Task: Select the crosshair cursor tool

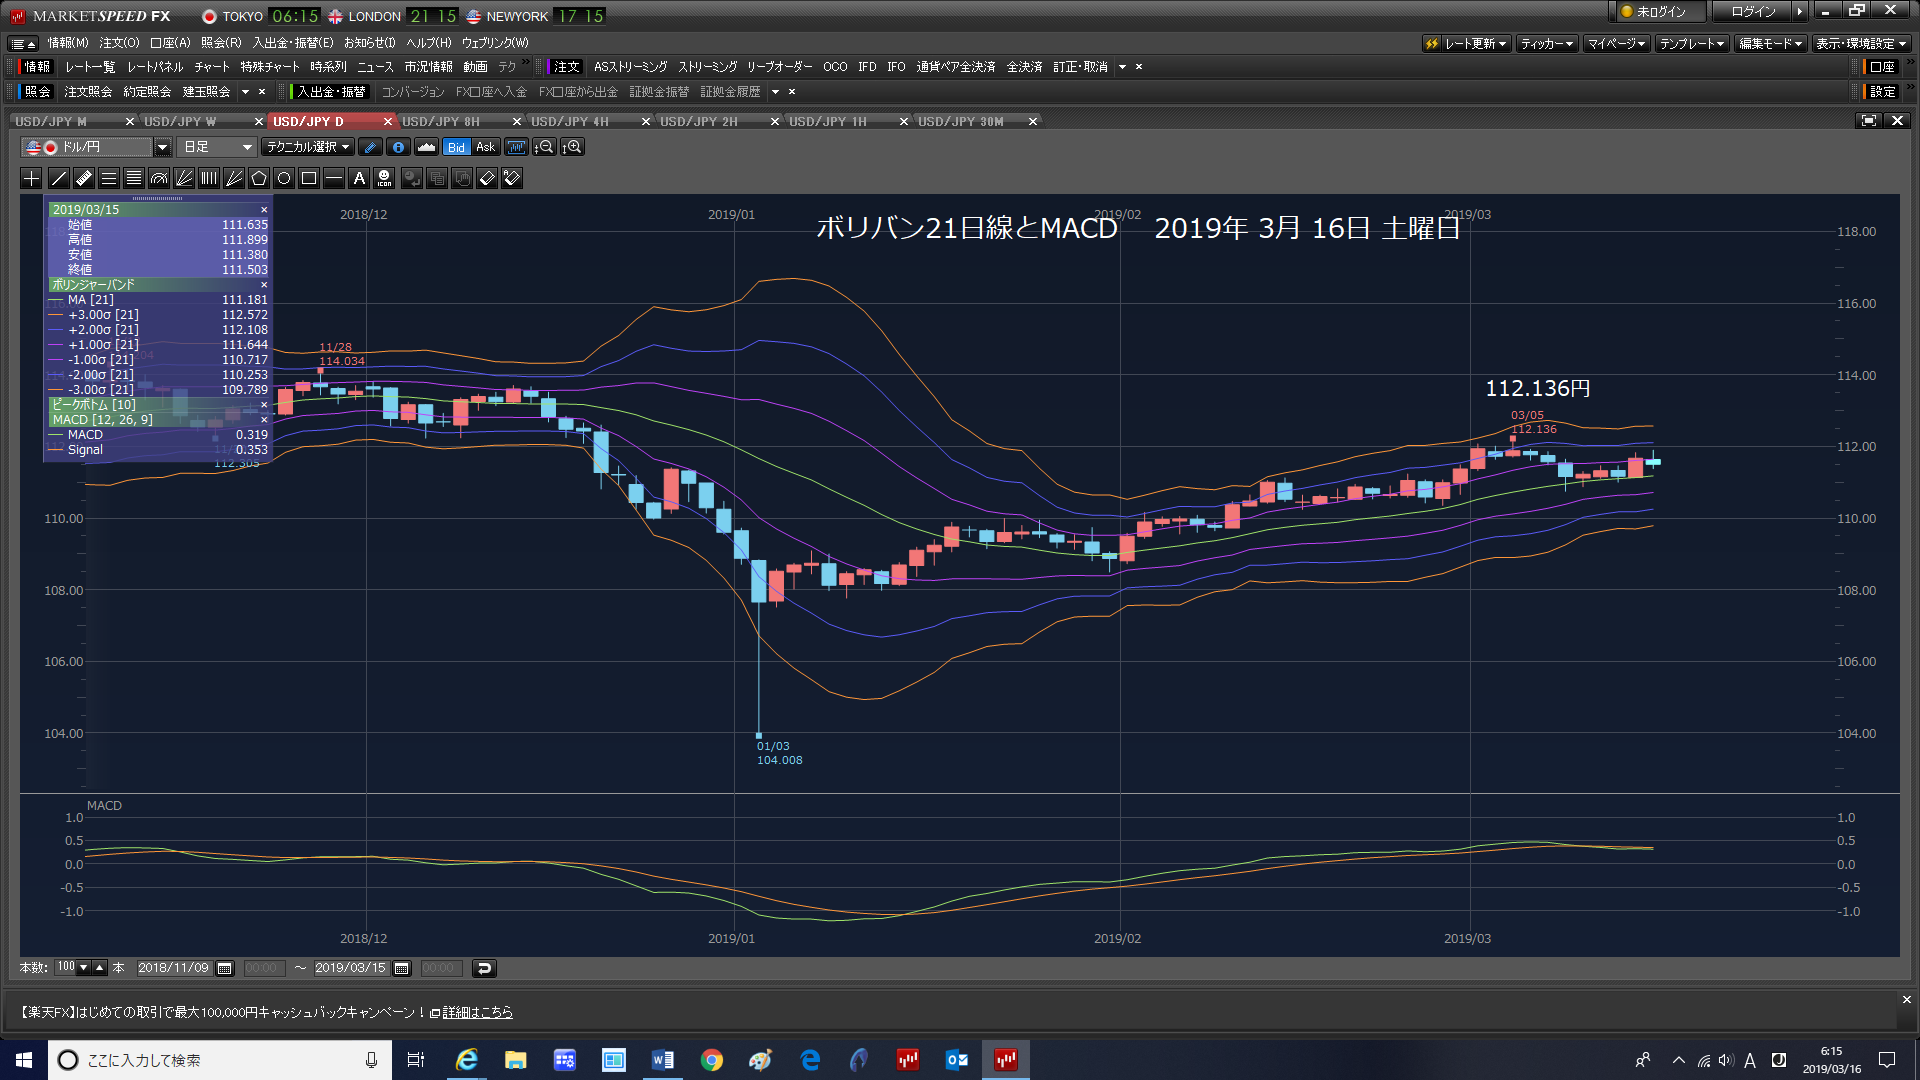Action: tap(31, 178)
